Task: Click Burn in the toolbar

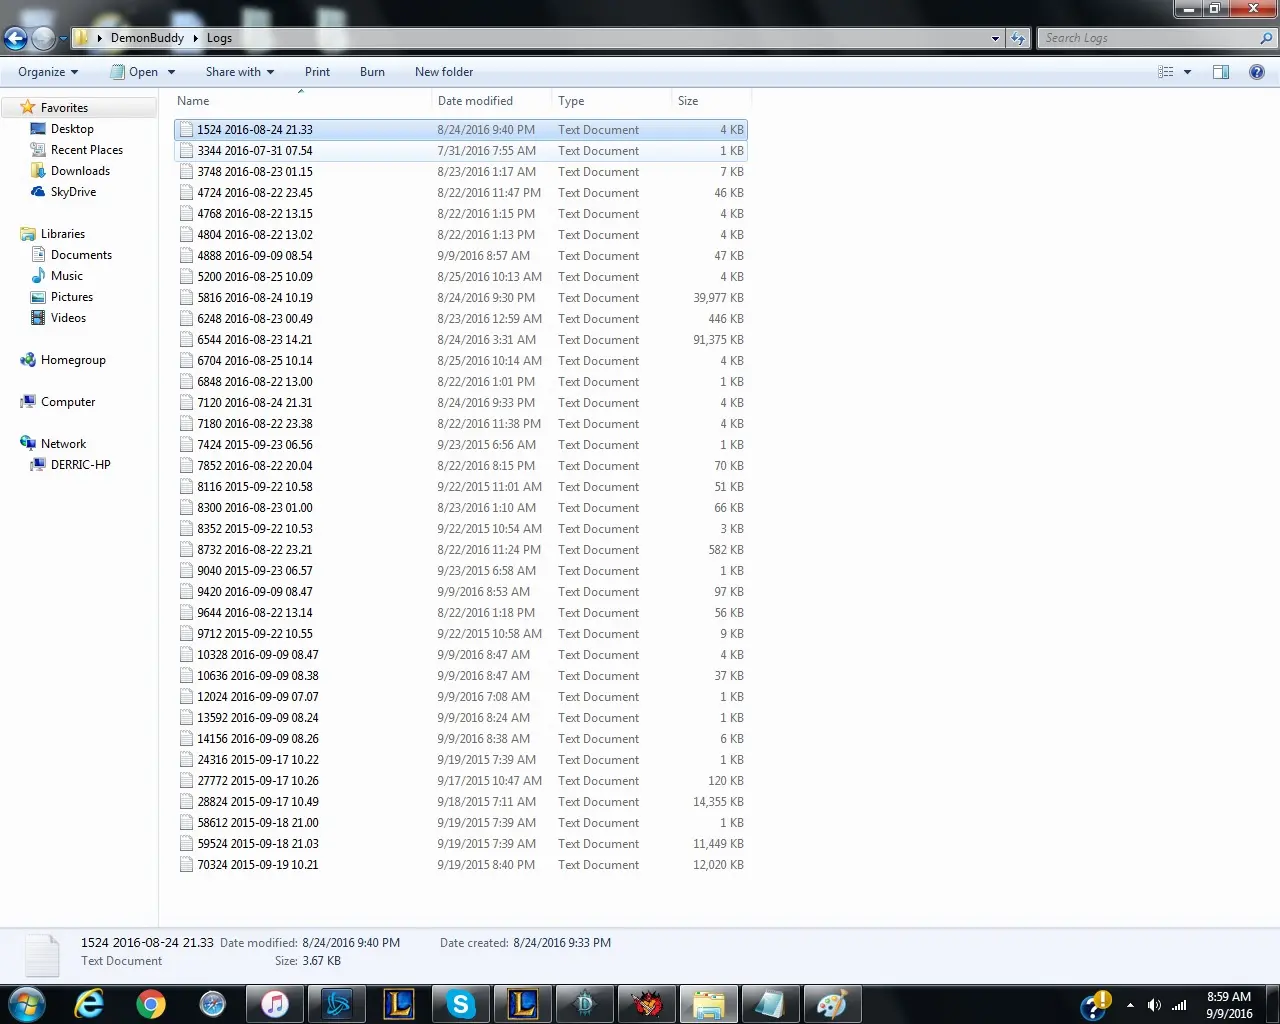Action: 372,72
